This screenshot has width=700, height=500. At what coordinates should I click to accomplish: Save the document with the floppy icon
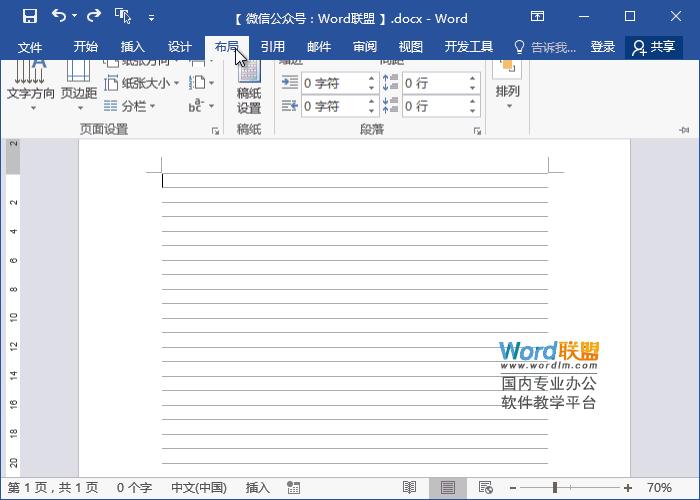click(x=30, y=17)
